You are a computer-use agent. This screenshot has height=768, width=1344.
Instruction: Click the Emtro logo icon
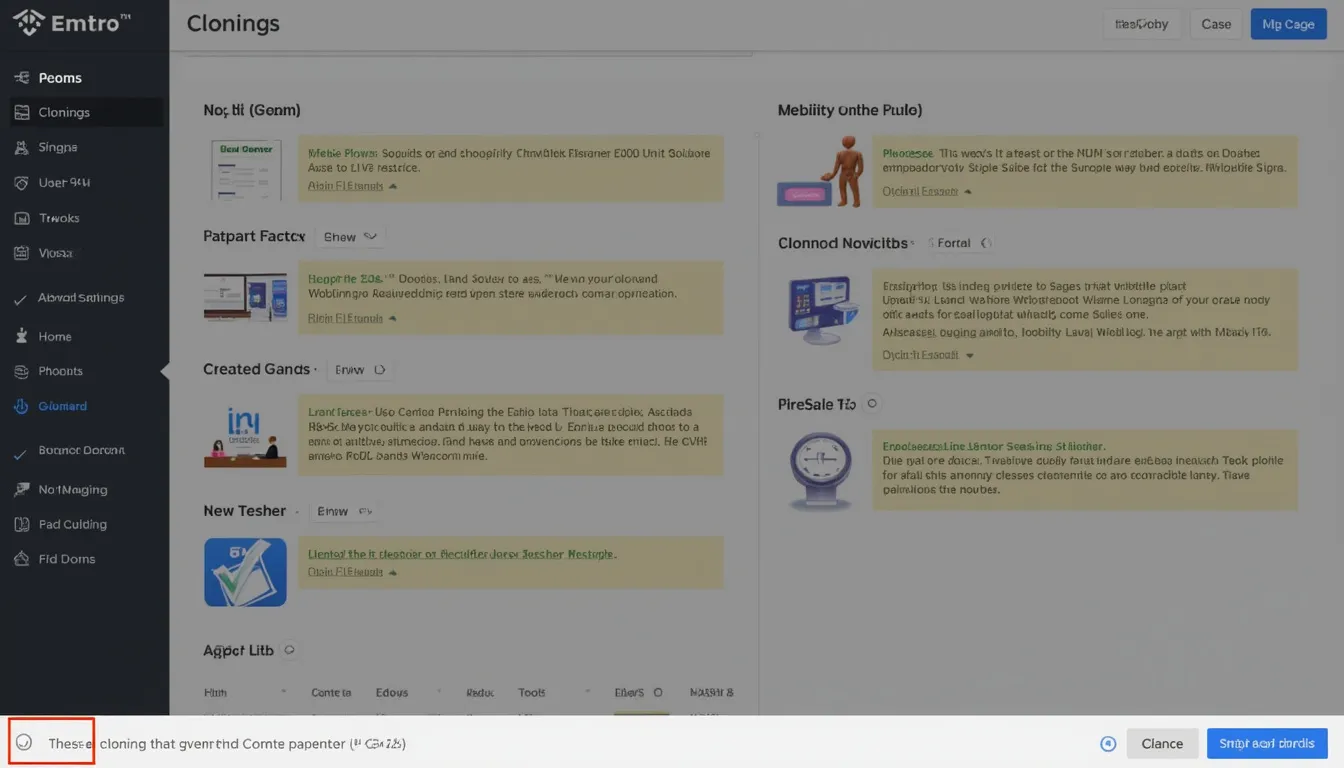(28, 22)
